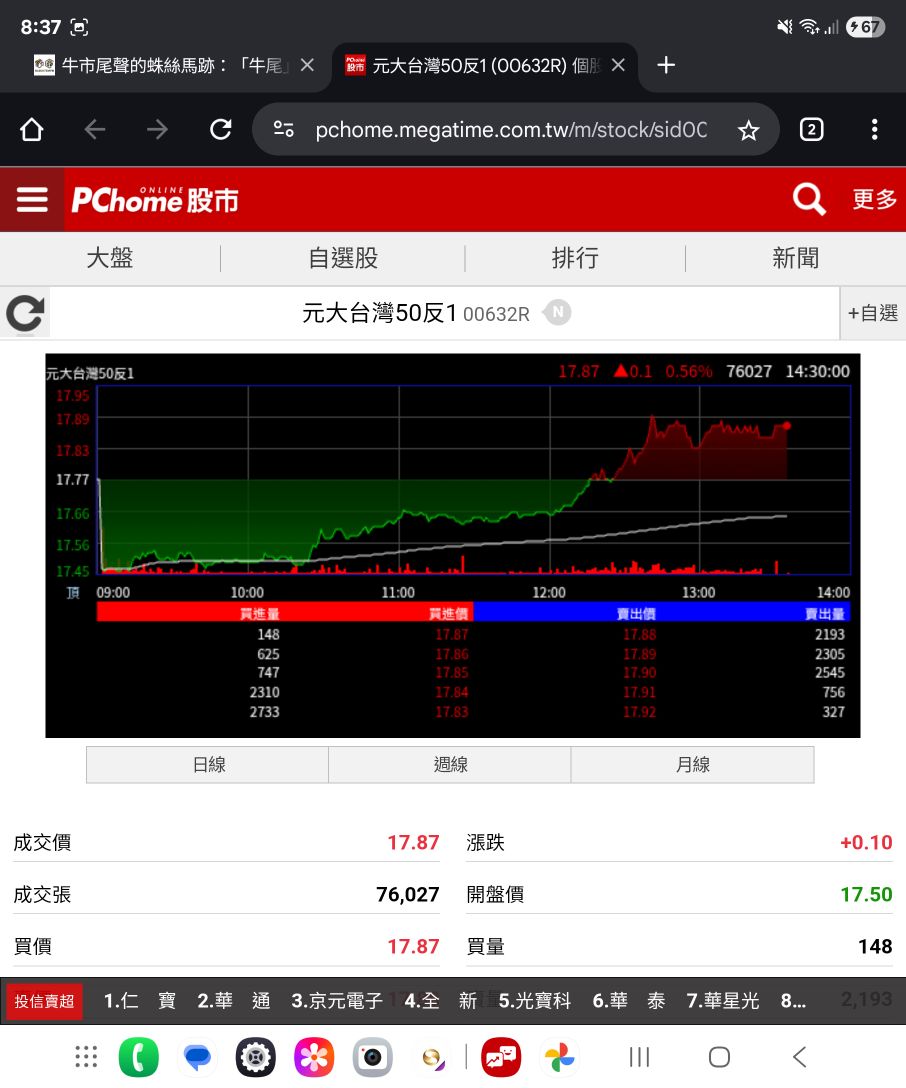
Task: Tap the search magnifier icon
Action: (x=809, y=200)
